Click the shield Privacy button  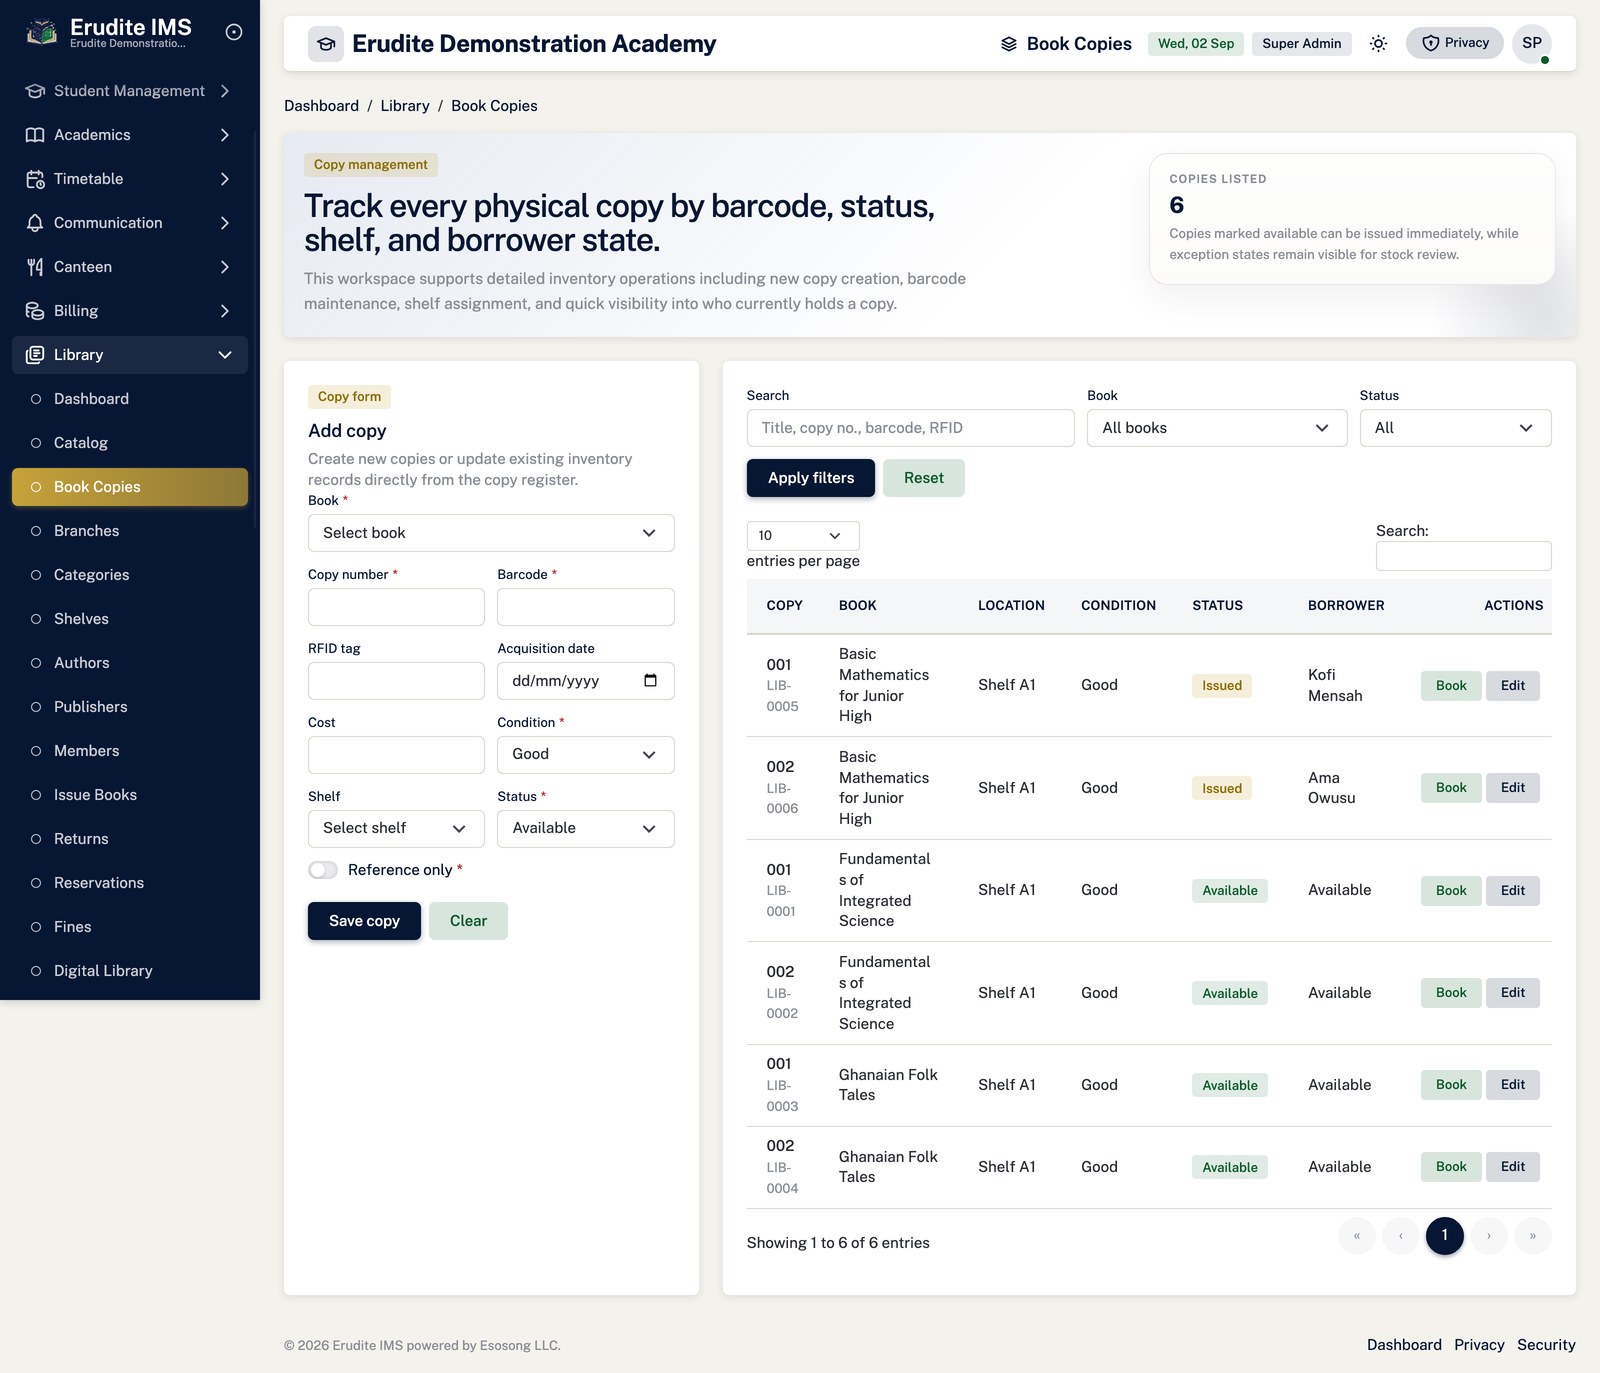coord(1454,43)
